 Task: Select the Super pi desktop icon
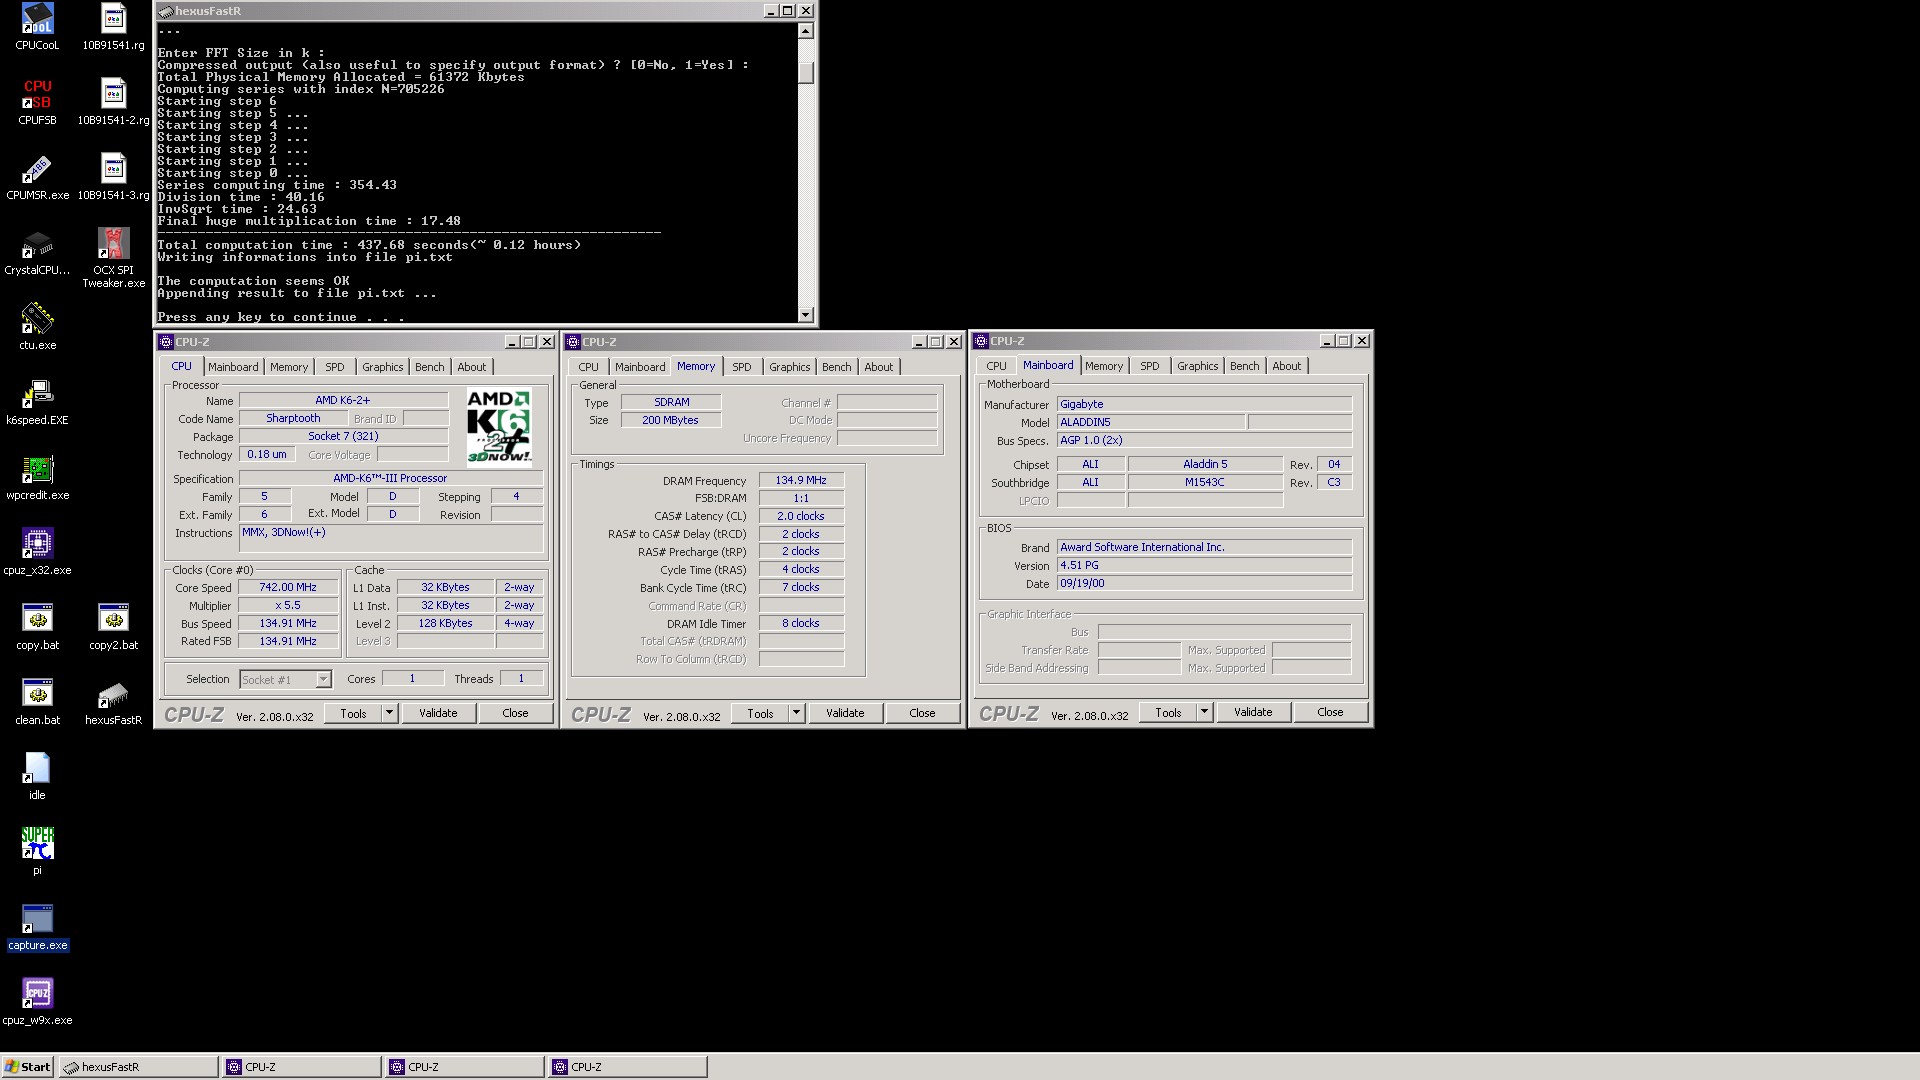(x=37, y=852)
